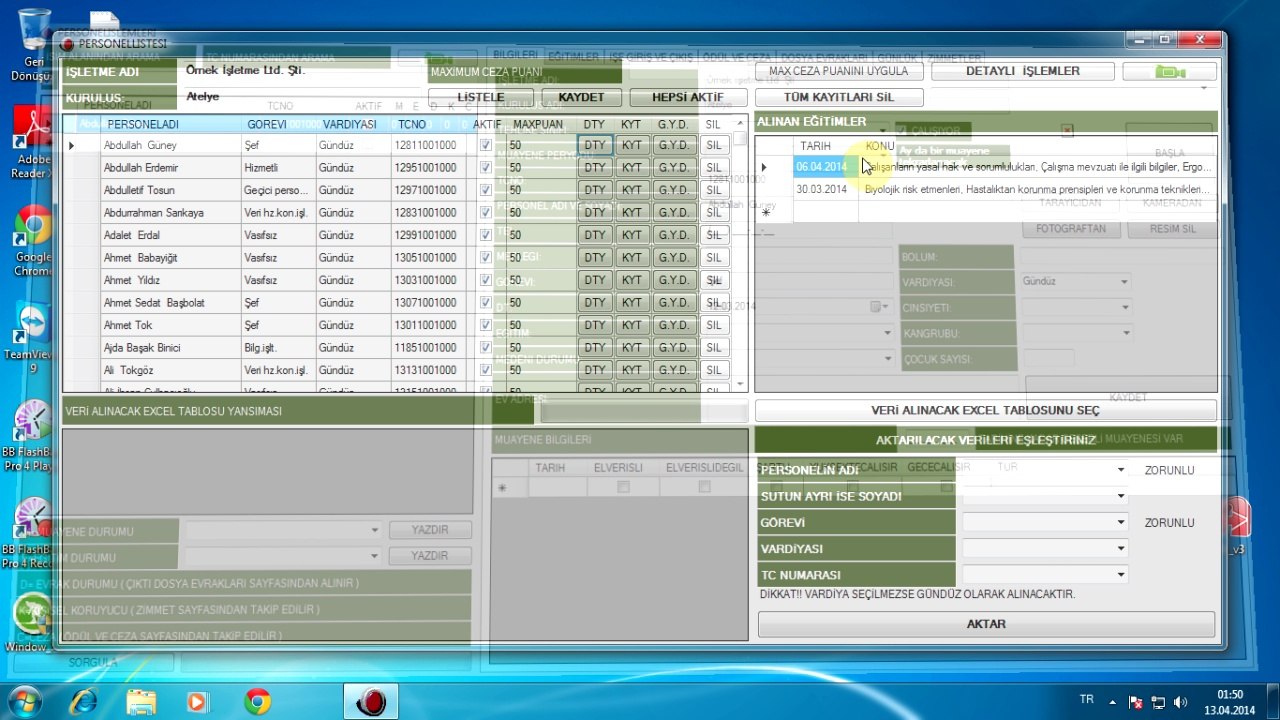
Task: Toggle AKTIF checkbox for Ahmet Yıldız
Action: 486,280
